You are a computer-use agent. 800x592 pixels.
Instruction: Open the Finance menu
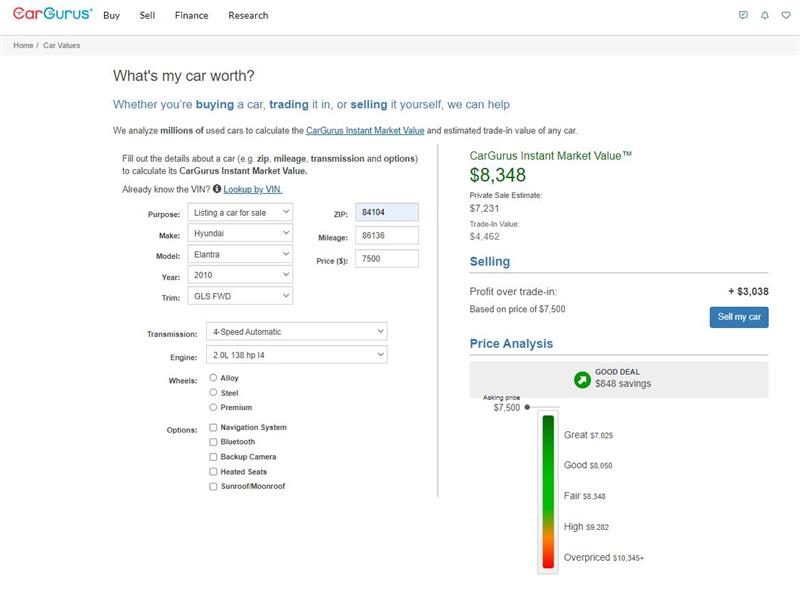click(191, 16)
